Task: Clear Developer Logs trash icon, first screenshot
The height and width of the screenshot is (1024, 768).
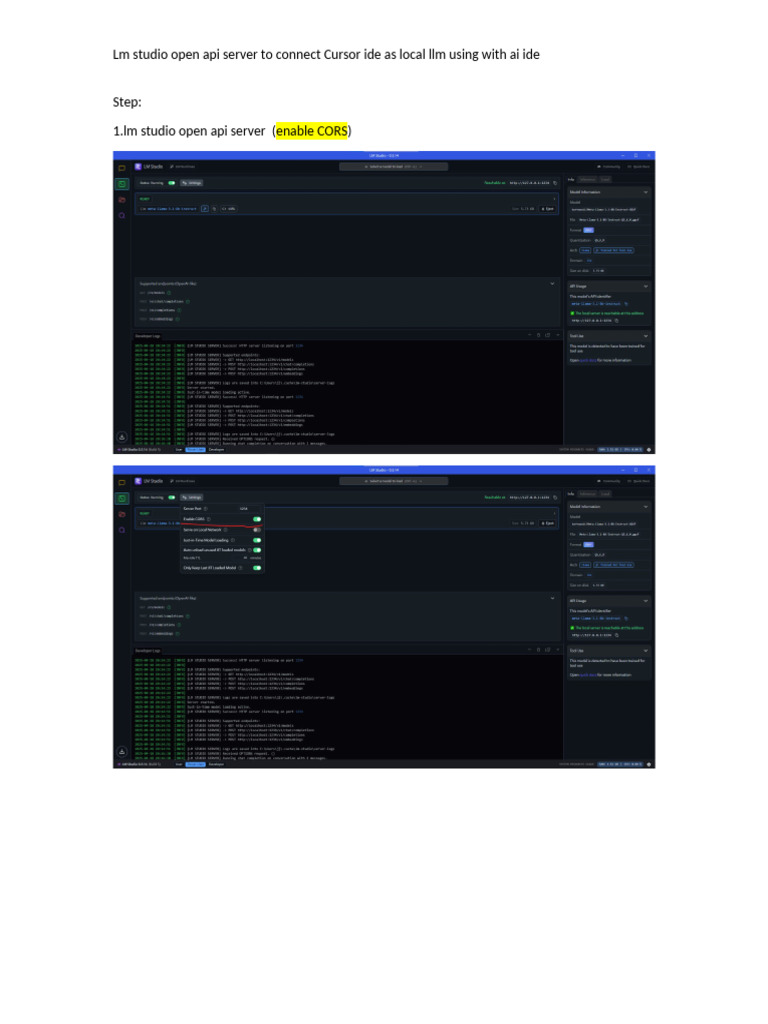Action: [x=539, y=335]
